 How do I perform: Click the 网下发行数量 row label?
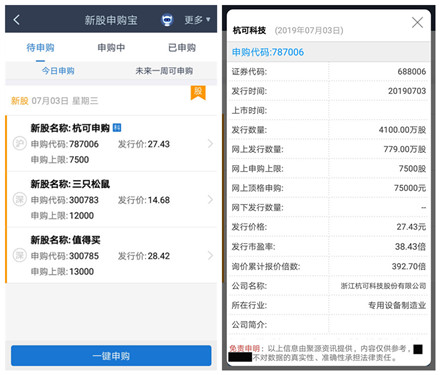click(258, 208)
